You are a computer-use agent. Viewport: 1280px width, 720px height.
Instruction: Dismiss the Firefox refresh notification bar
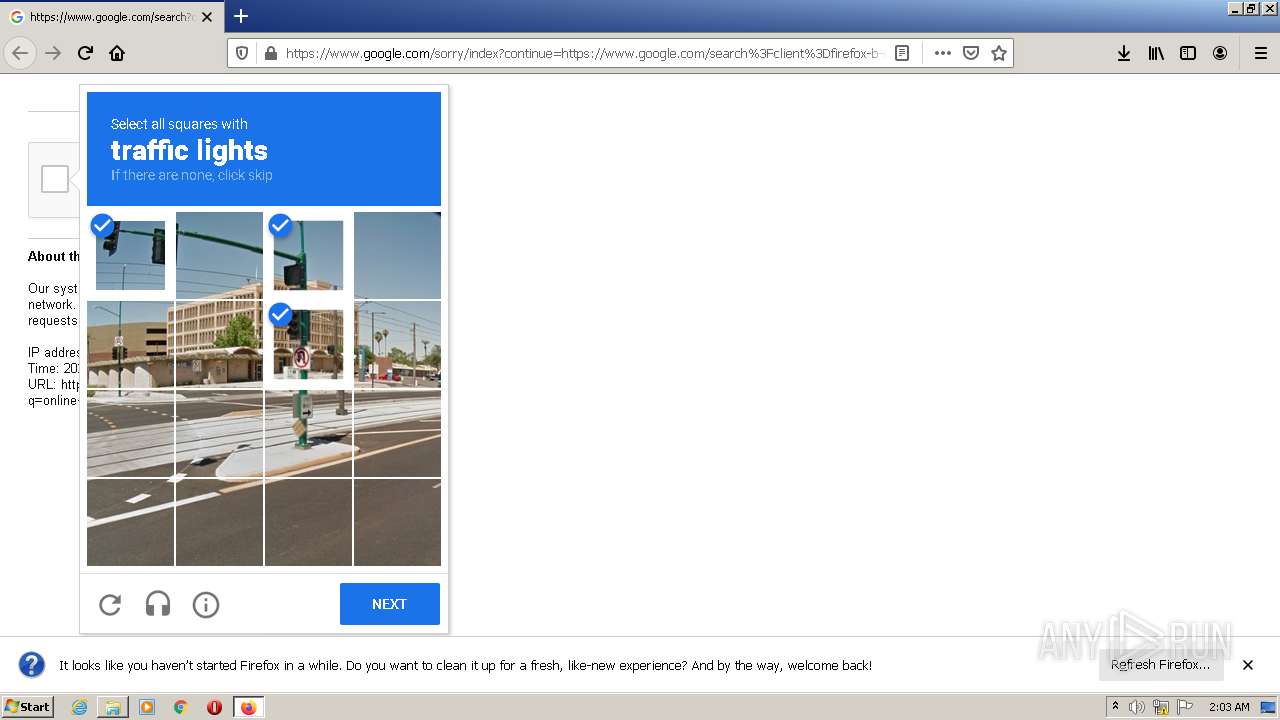(x=1248, y=665)
